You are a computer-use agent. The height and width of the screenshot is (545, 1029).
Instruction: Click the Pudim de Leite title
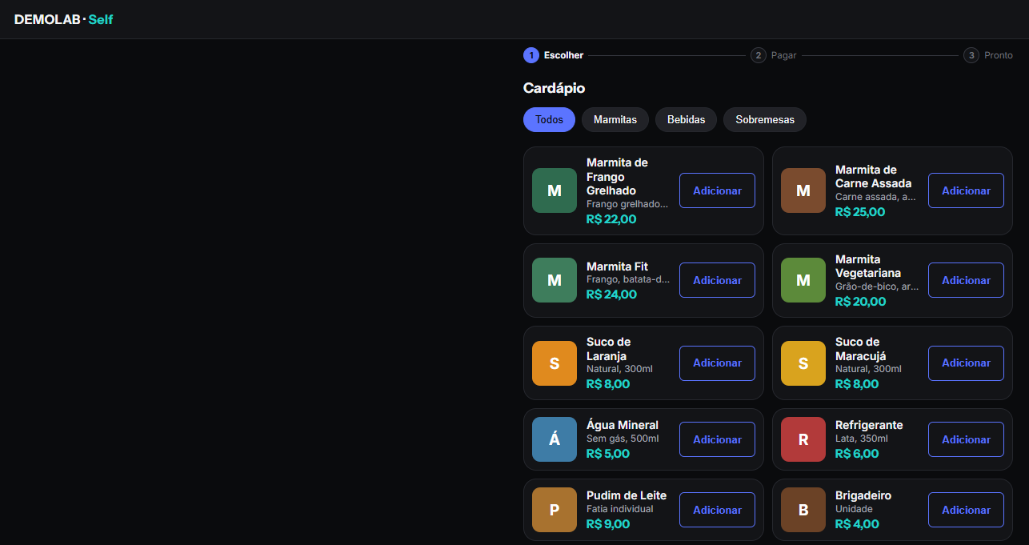click(626, 495)
